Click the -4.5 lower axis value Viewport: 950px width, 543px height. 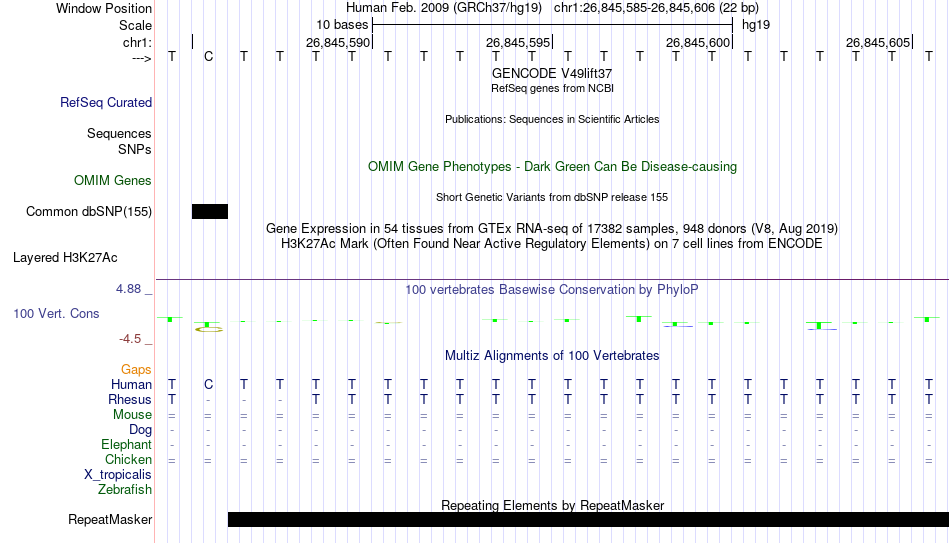pos(130,339)
